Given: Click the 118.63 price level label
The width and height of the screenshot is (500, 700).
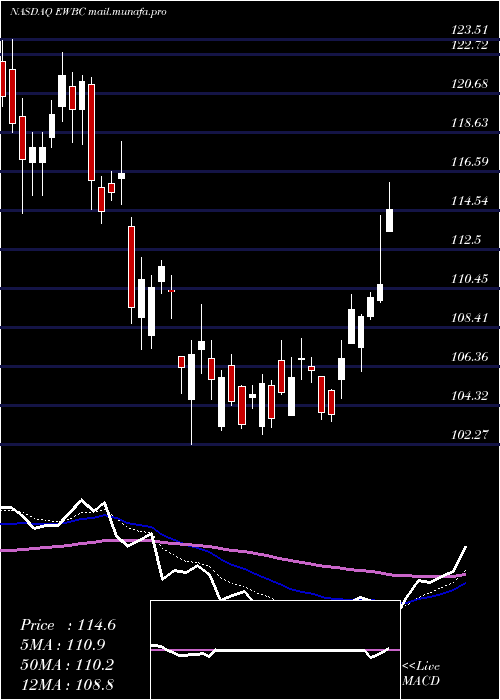Looking at the screenshot, I should (x=469, y=123).
